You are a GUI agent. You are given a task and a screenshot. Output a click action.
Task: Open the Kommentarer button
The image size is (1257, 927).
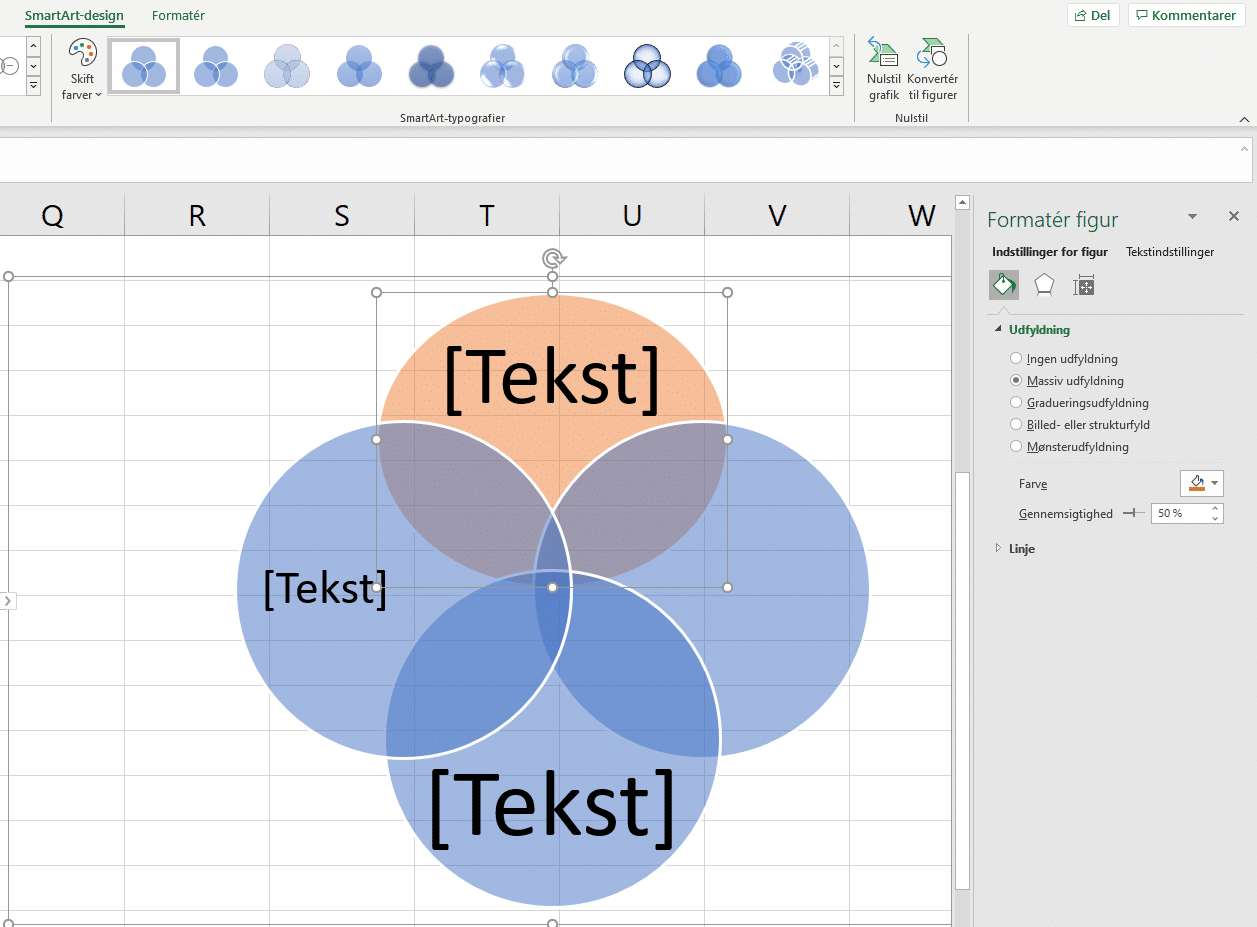[x=1186, y=16]
